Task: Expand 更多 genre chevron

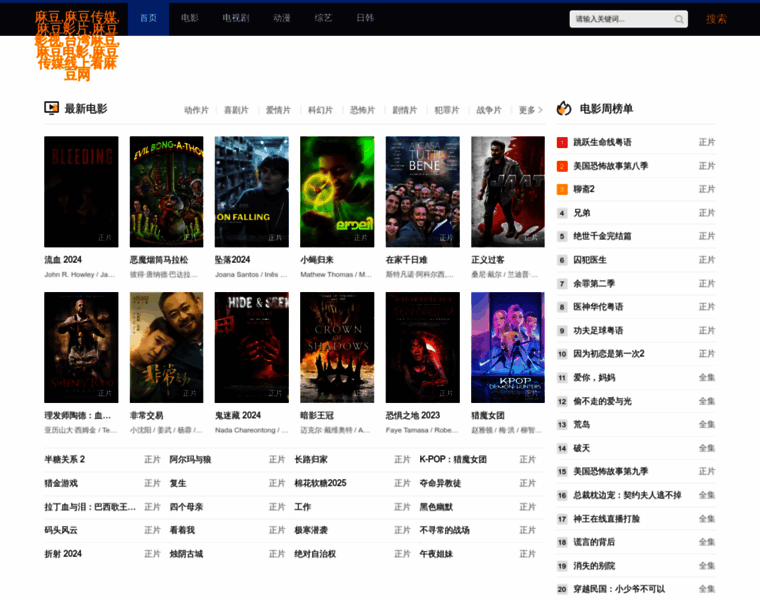Action: [540, 110]
